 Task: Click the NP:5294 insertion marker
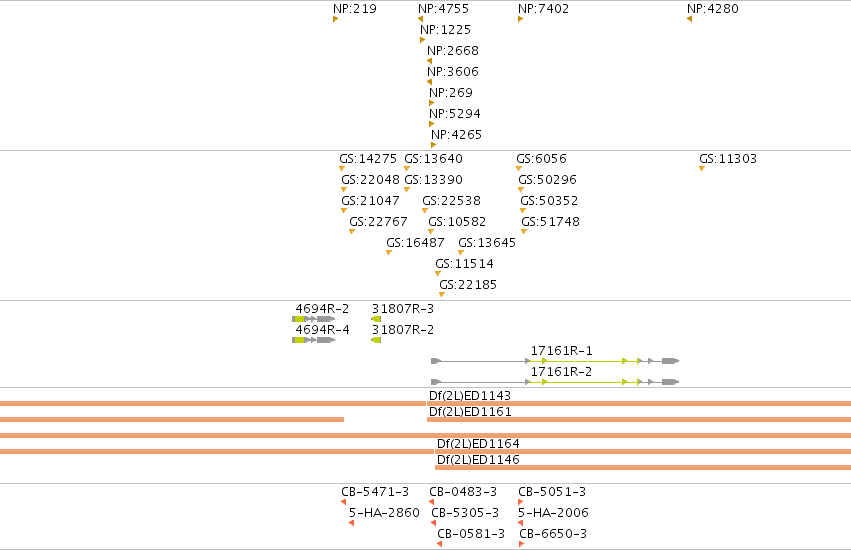click(431, 124)
